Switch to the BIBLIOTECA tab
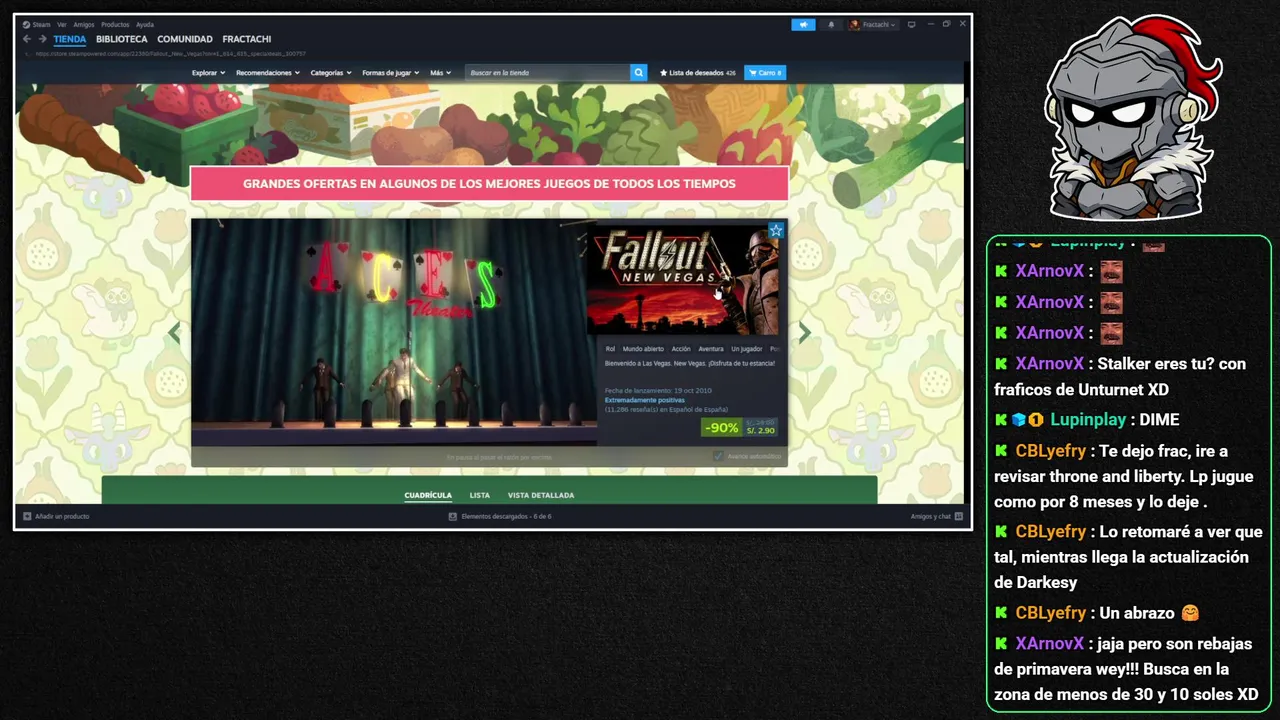Viewport: 1280px width, 720px height. click(122, 39)
